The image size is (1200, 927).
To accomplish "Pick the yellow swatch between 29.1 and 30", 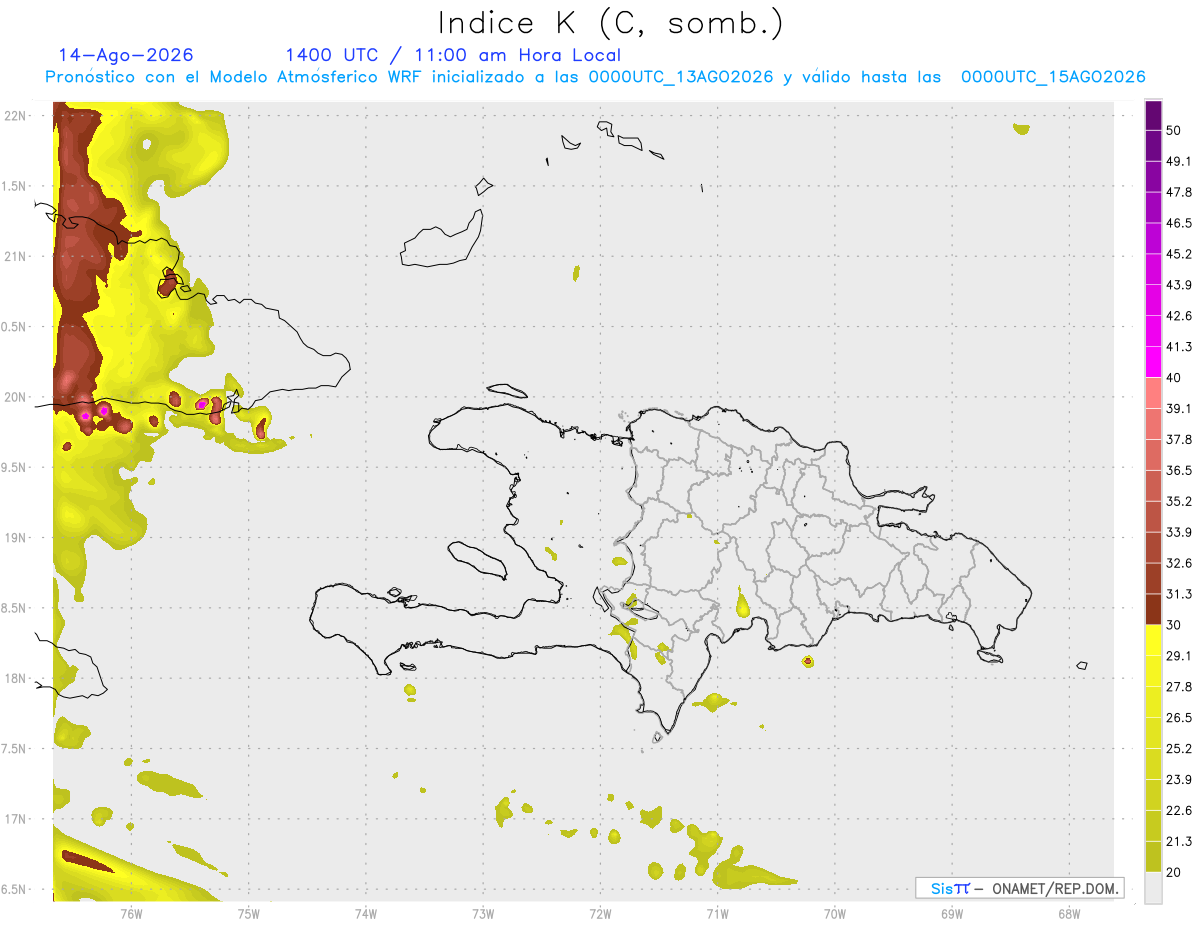I will click(x=1153, y=640).
